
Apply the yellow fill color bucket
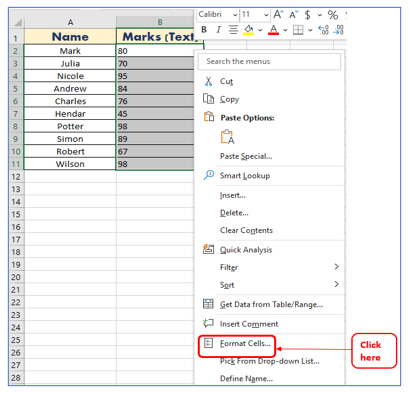[248, 30]
